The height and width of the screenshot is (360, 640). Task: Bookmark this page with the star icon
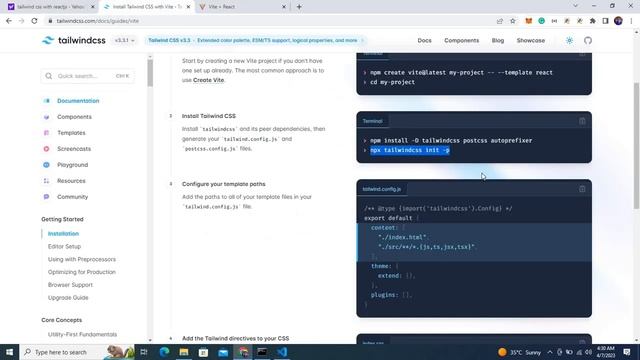tap(513, 21)
